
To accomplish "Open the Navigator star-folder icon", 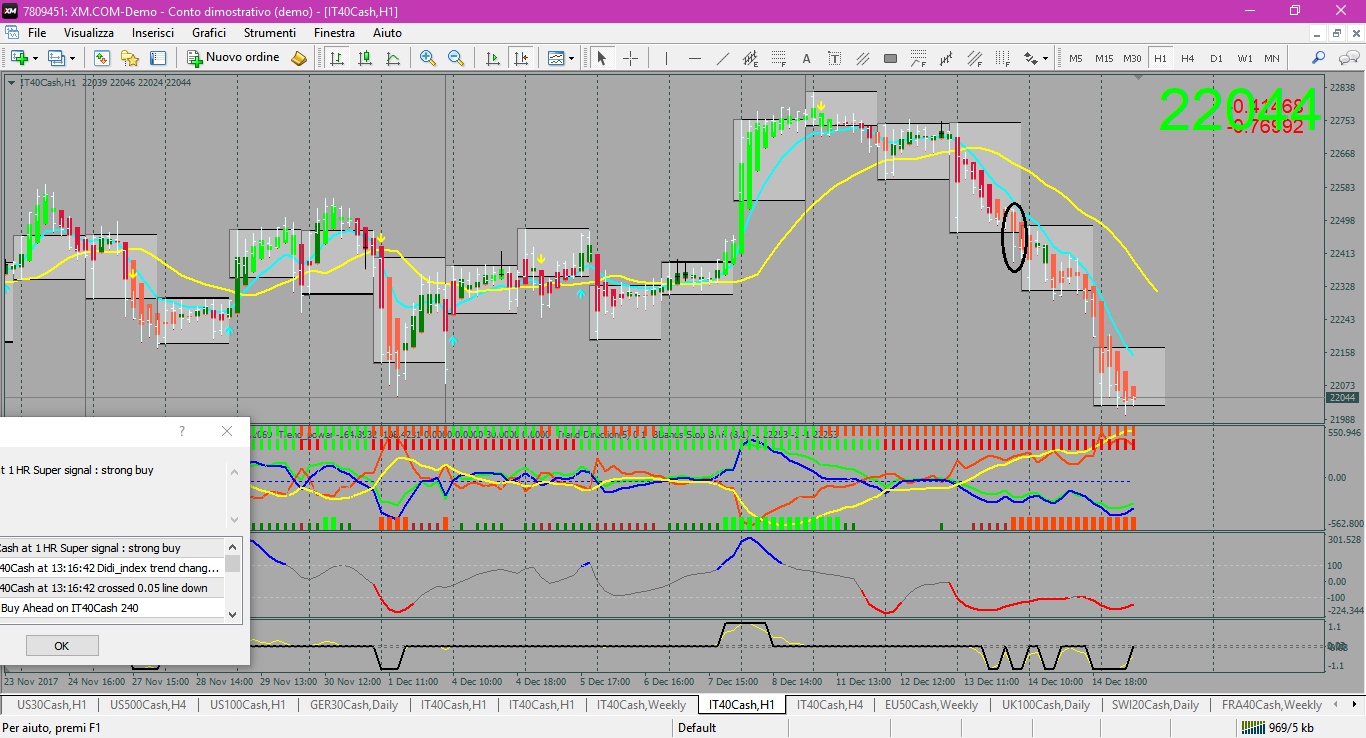I will click(130, 58).
